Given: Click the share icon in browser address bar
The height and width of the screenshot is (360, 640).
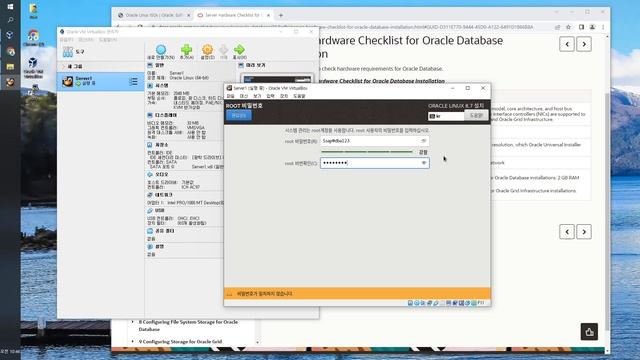Looking at the screenshot, I should click(x=558, y=27).
